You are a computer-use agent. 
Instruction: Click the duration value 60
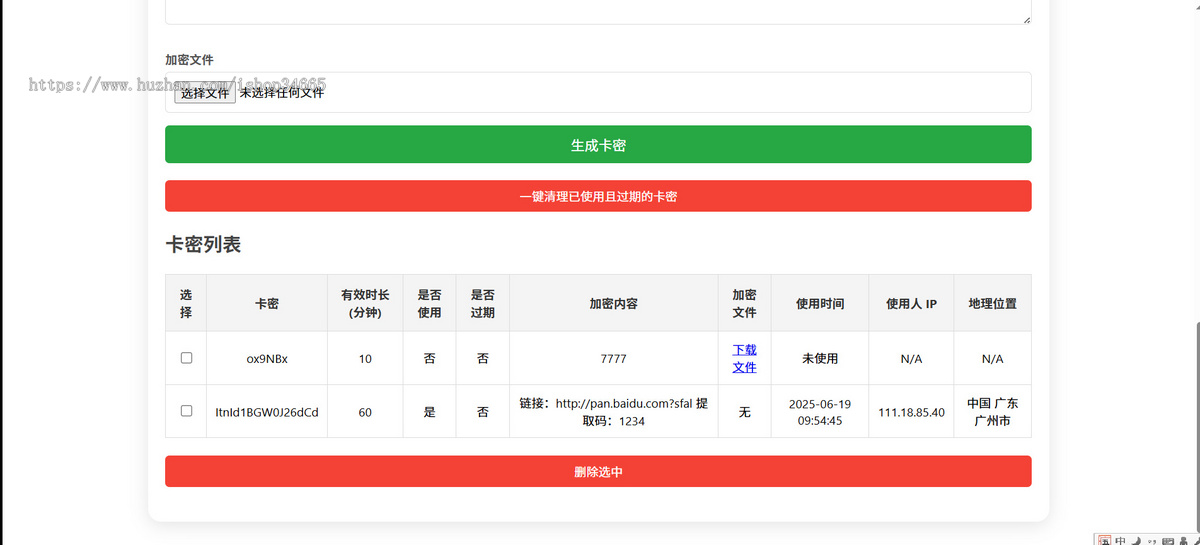point(365,412)
